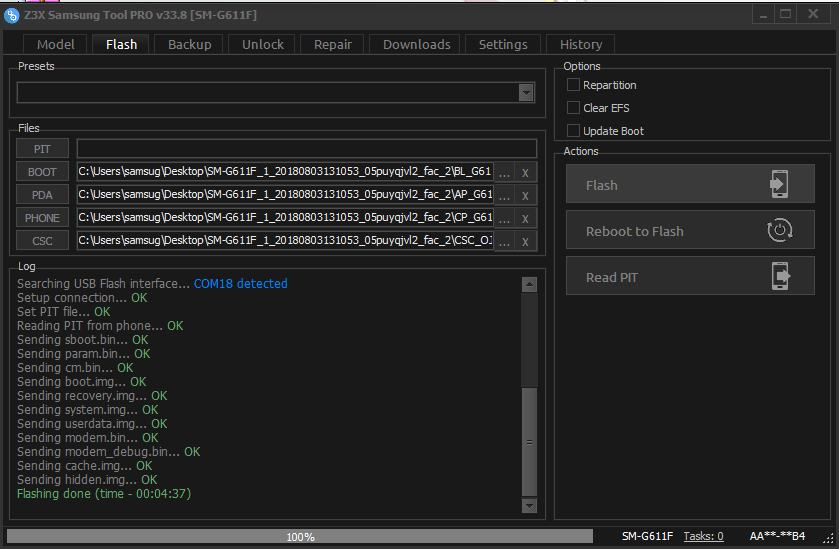Click 'Sending hidden.img... OK' log line
The width and height of the screenshot is (839, 549).
(x=87, y=480)
